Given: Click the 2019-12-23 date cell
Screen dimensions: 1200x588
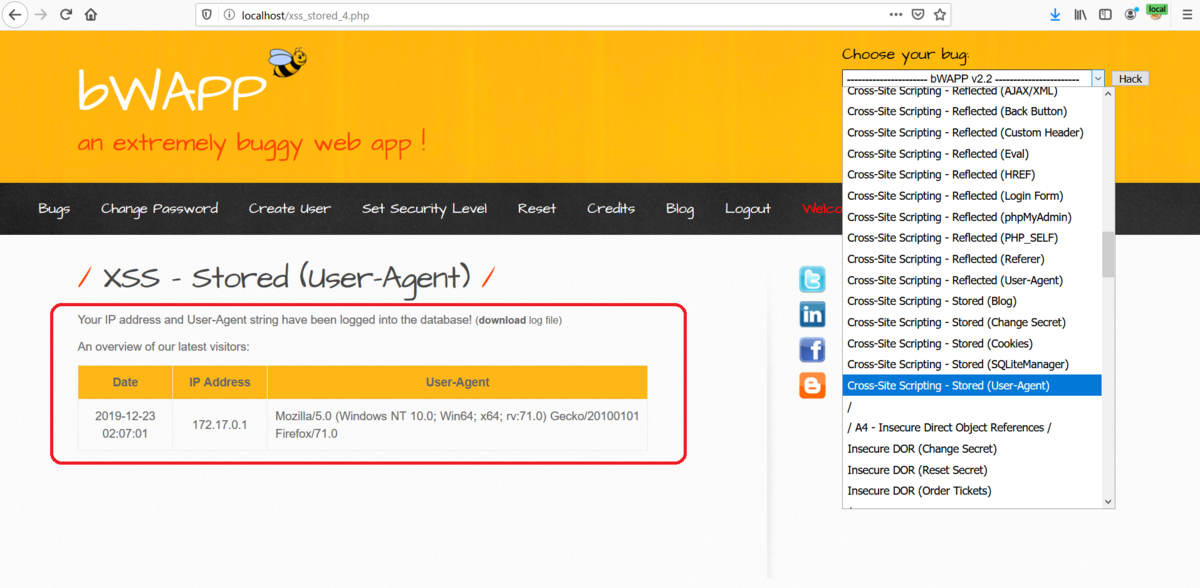Looking at the screenshot, I should click(x=126, y=425).
